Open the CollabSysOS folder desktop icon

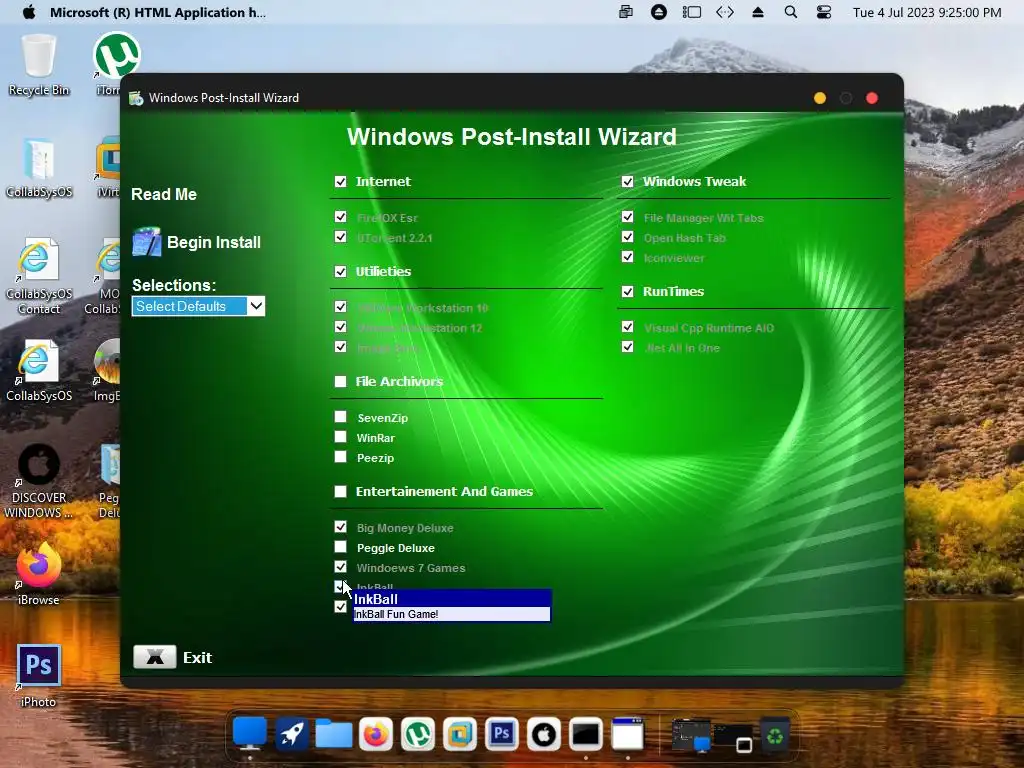39,167
